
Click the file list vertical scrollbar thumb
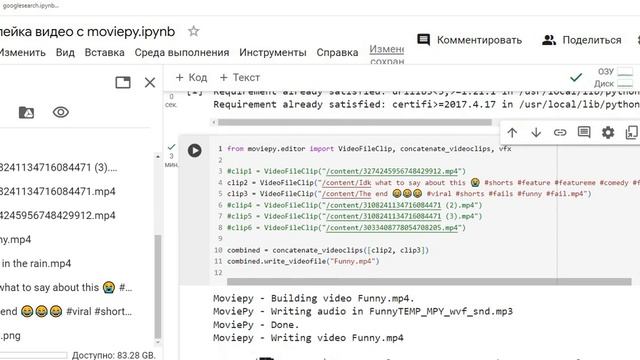(x=158, y=287)
